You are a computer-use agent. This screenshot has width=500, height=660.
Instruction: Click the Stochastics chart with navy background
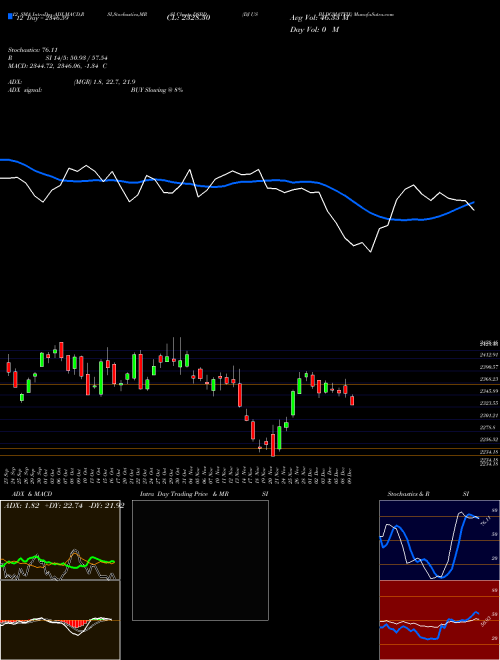[x=439, y=540]
